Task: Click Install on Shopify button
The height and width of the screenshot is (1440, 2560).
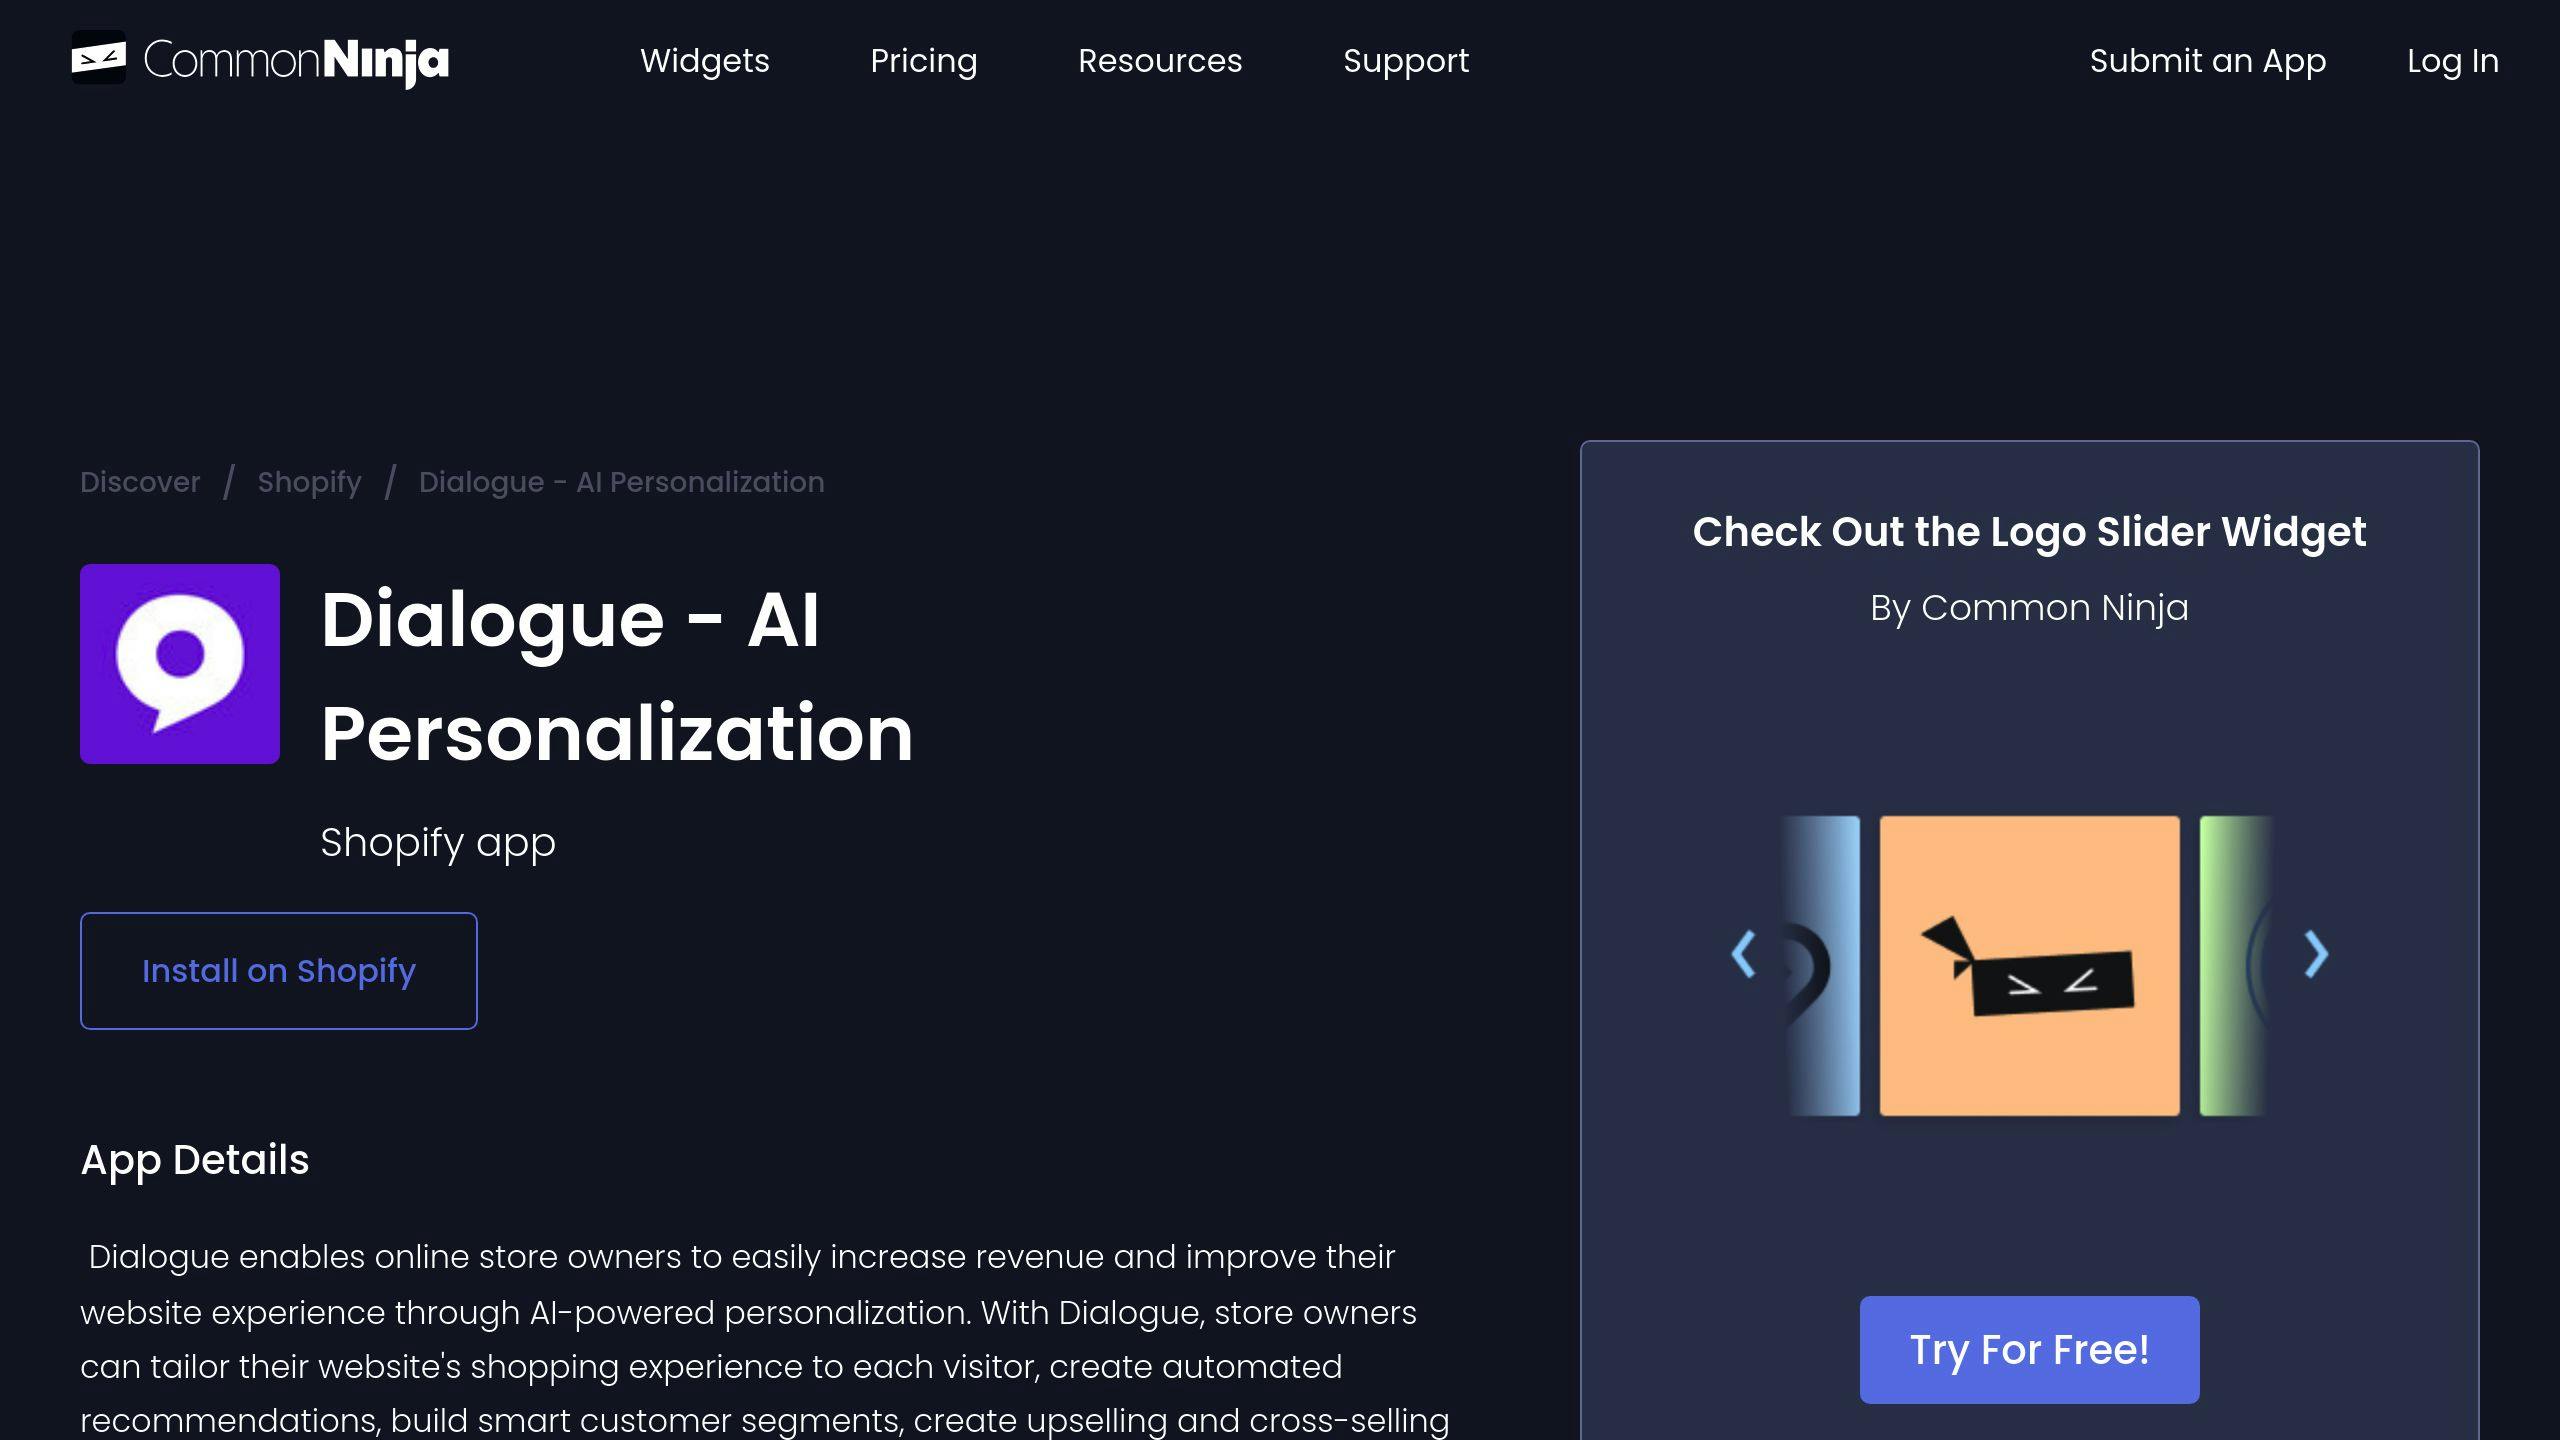Action: [x=278, y=969]
